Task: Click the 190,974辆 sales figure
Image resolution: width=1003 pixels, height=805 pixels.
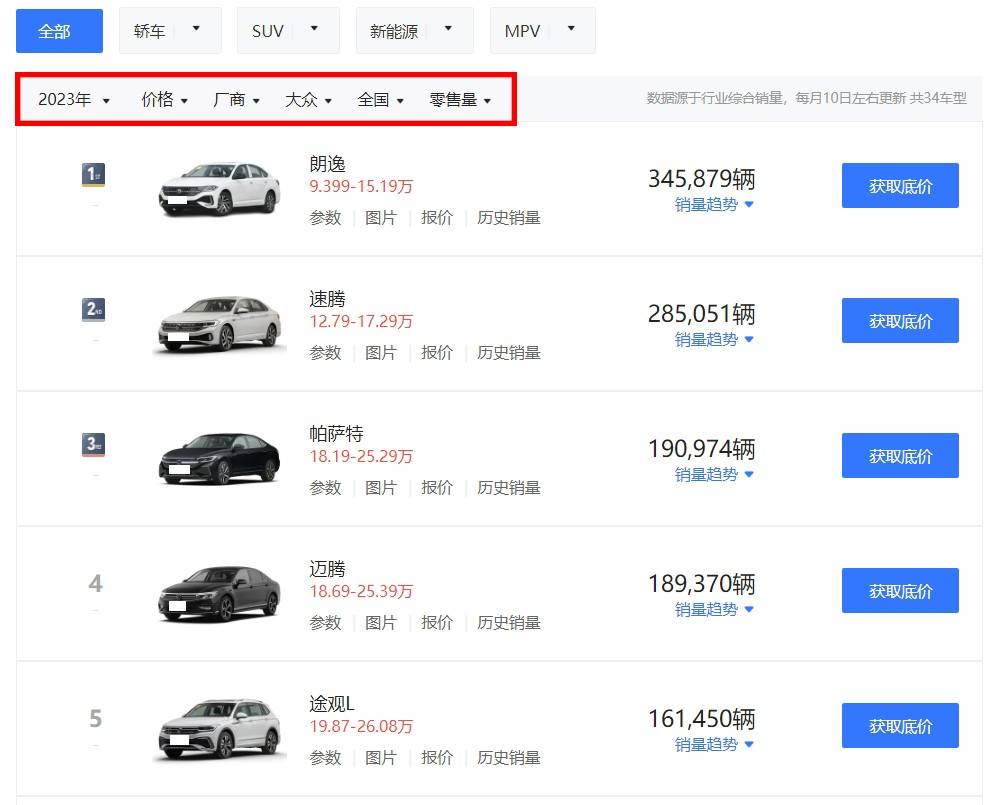Action: pyautogui.click(x=702, y=449)
